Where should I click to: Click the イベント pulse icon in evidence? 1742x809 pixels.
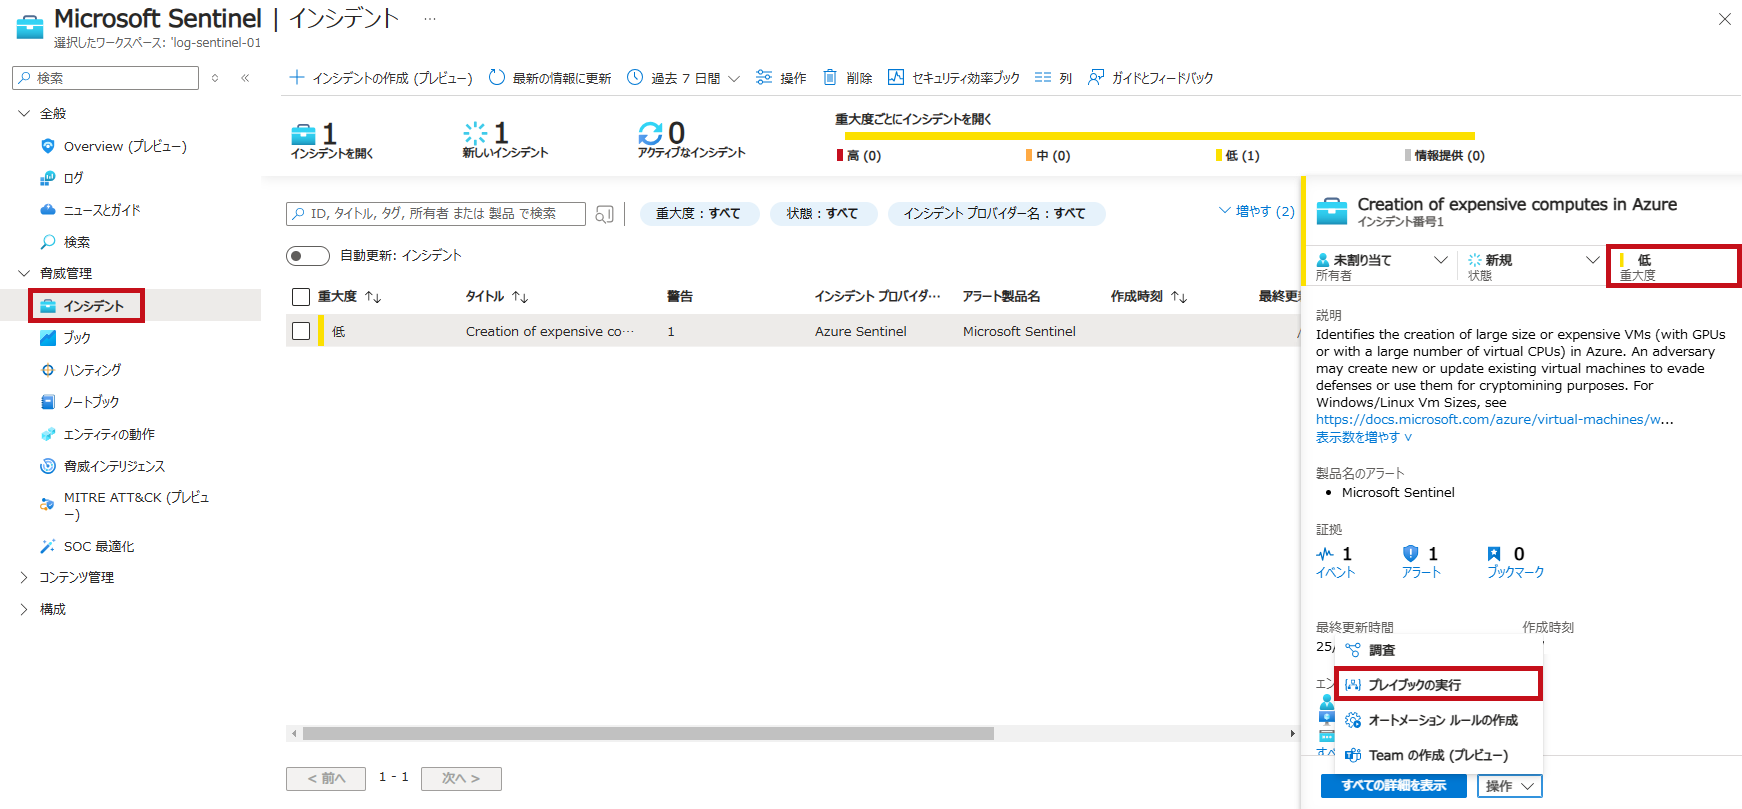pyautogui.click(x=1325, y=554)
